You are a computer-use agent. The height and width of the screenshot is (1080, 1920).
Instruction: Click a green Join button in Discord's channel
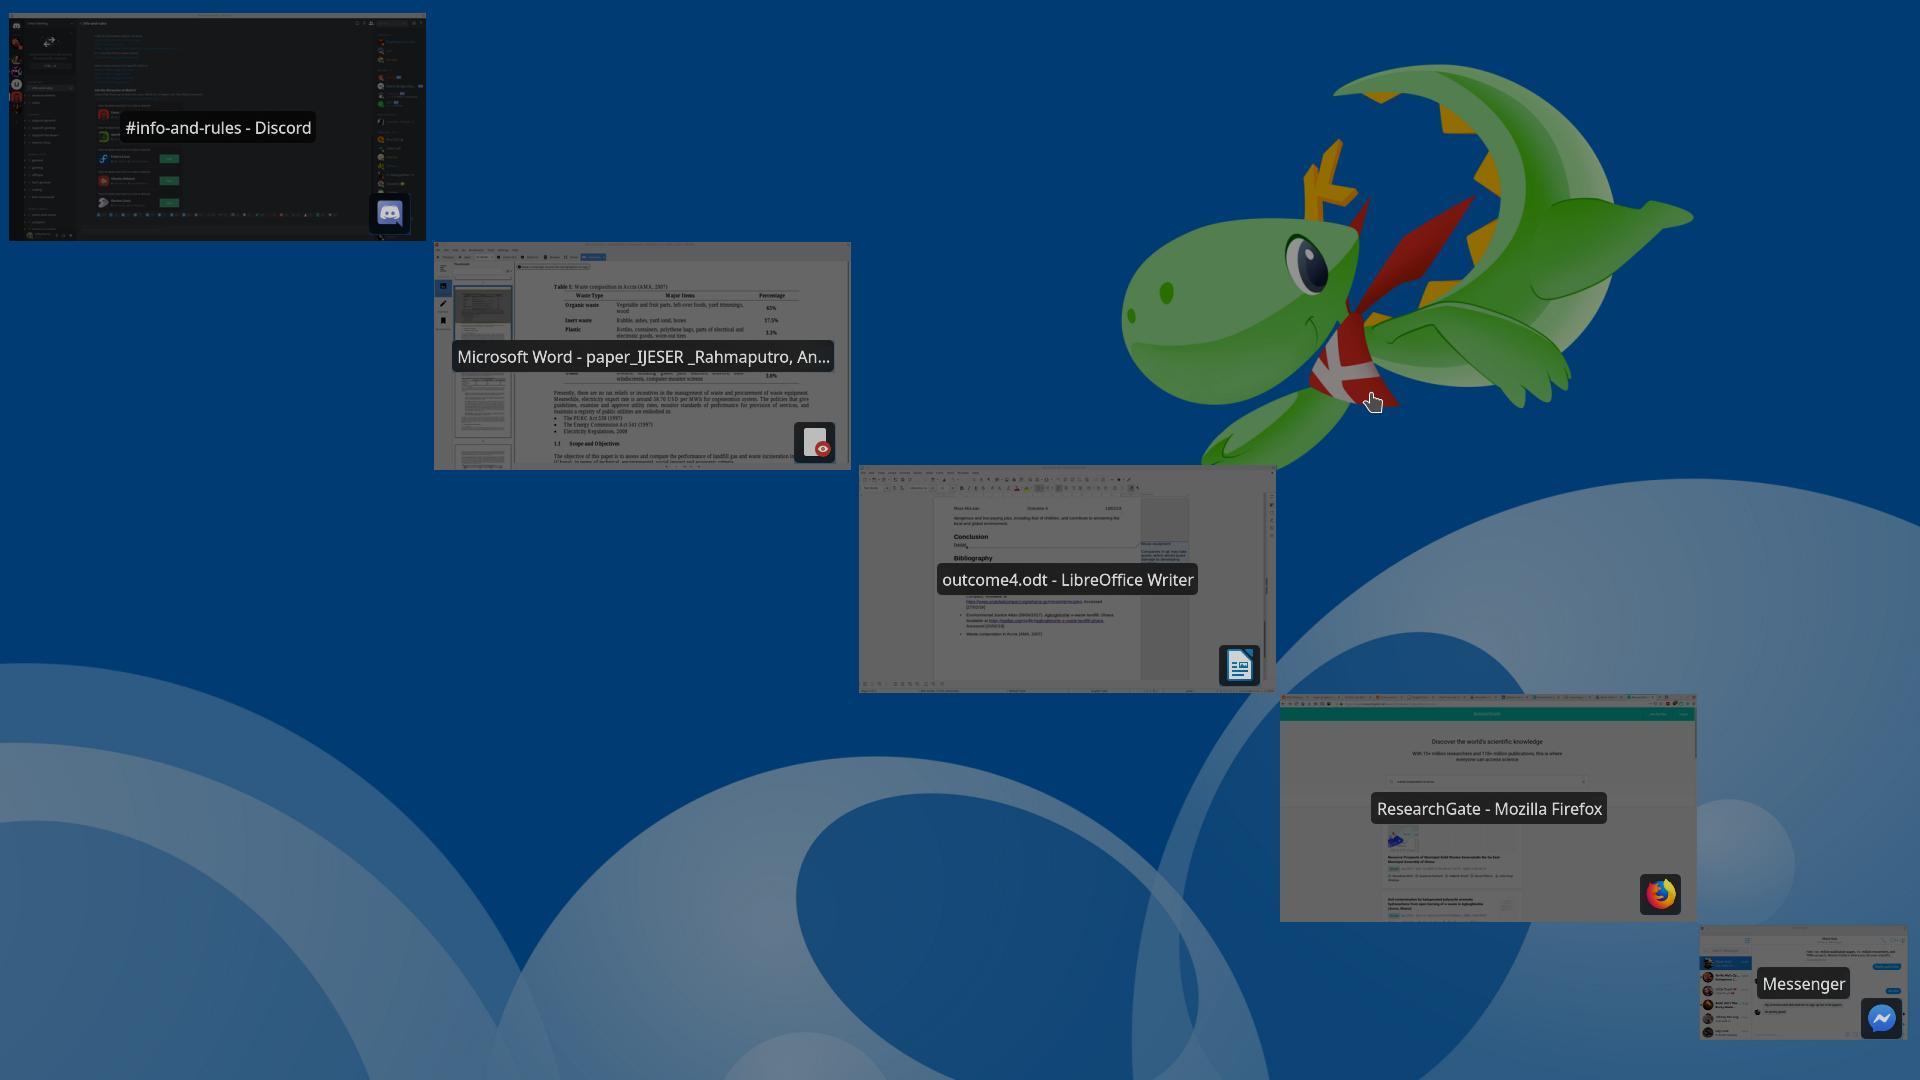tap(169, 159)
